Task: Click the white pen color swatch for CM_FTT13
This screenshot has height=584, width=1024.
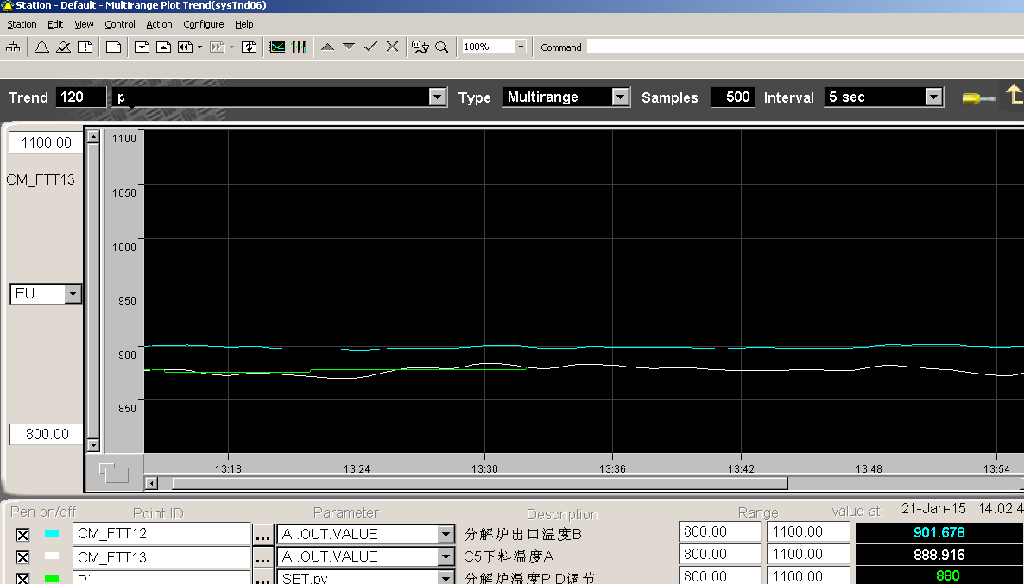Action: 52,556
